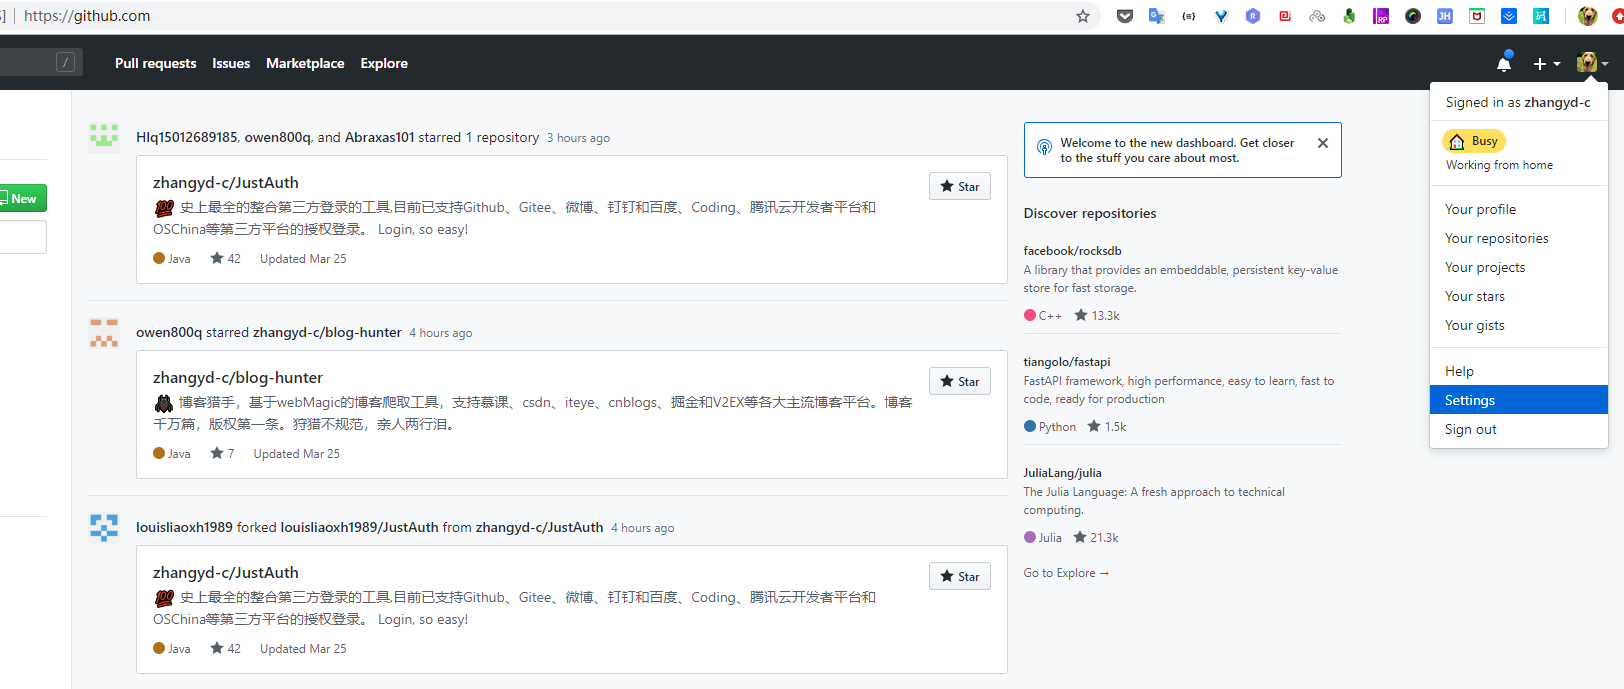
Task: Expand the plus create-new dropdown
Action: tap(1546, 64)
